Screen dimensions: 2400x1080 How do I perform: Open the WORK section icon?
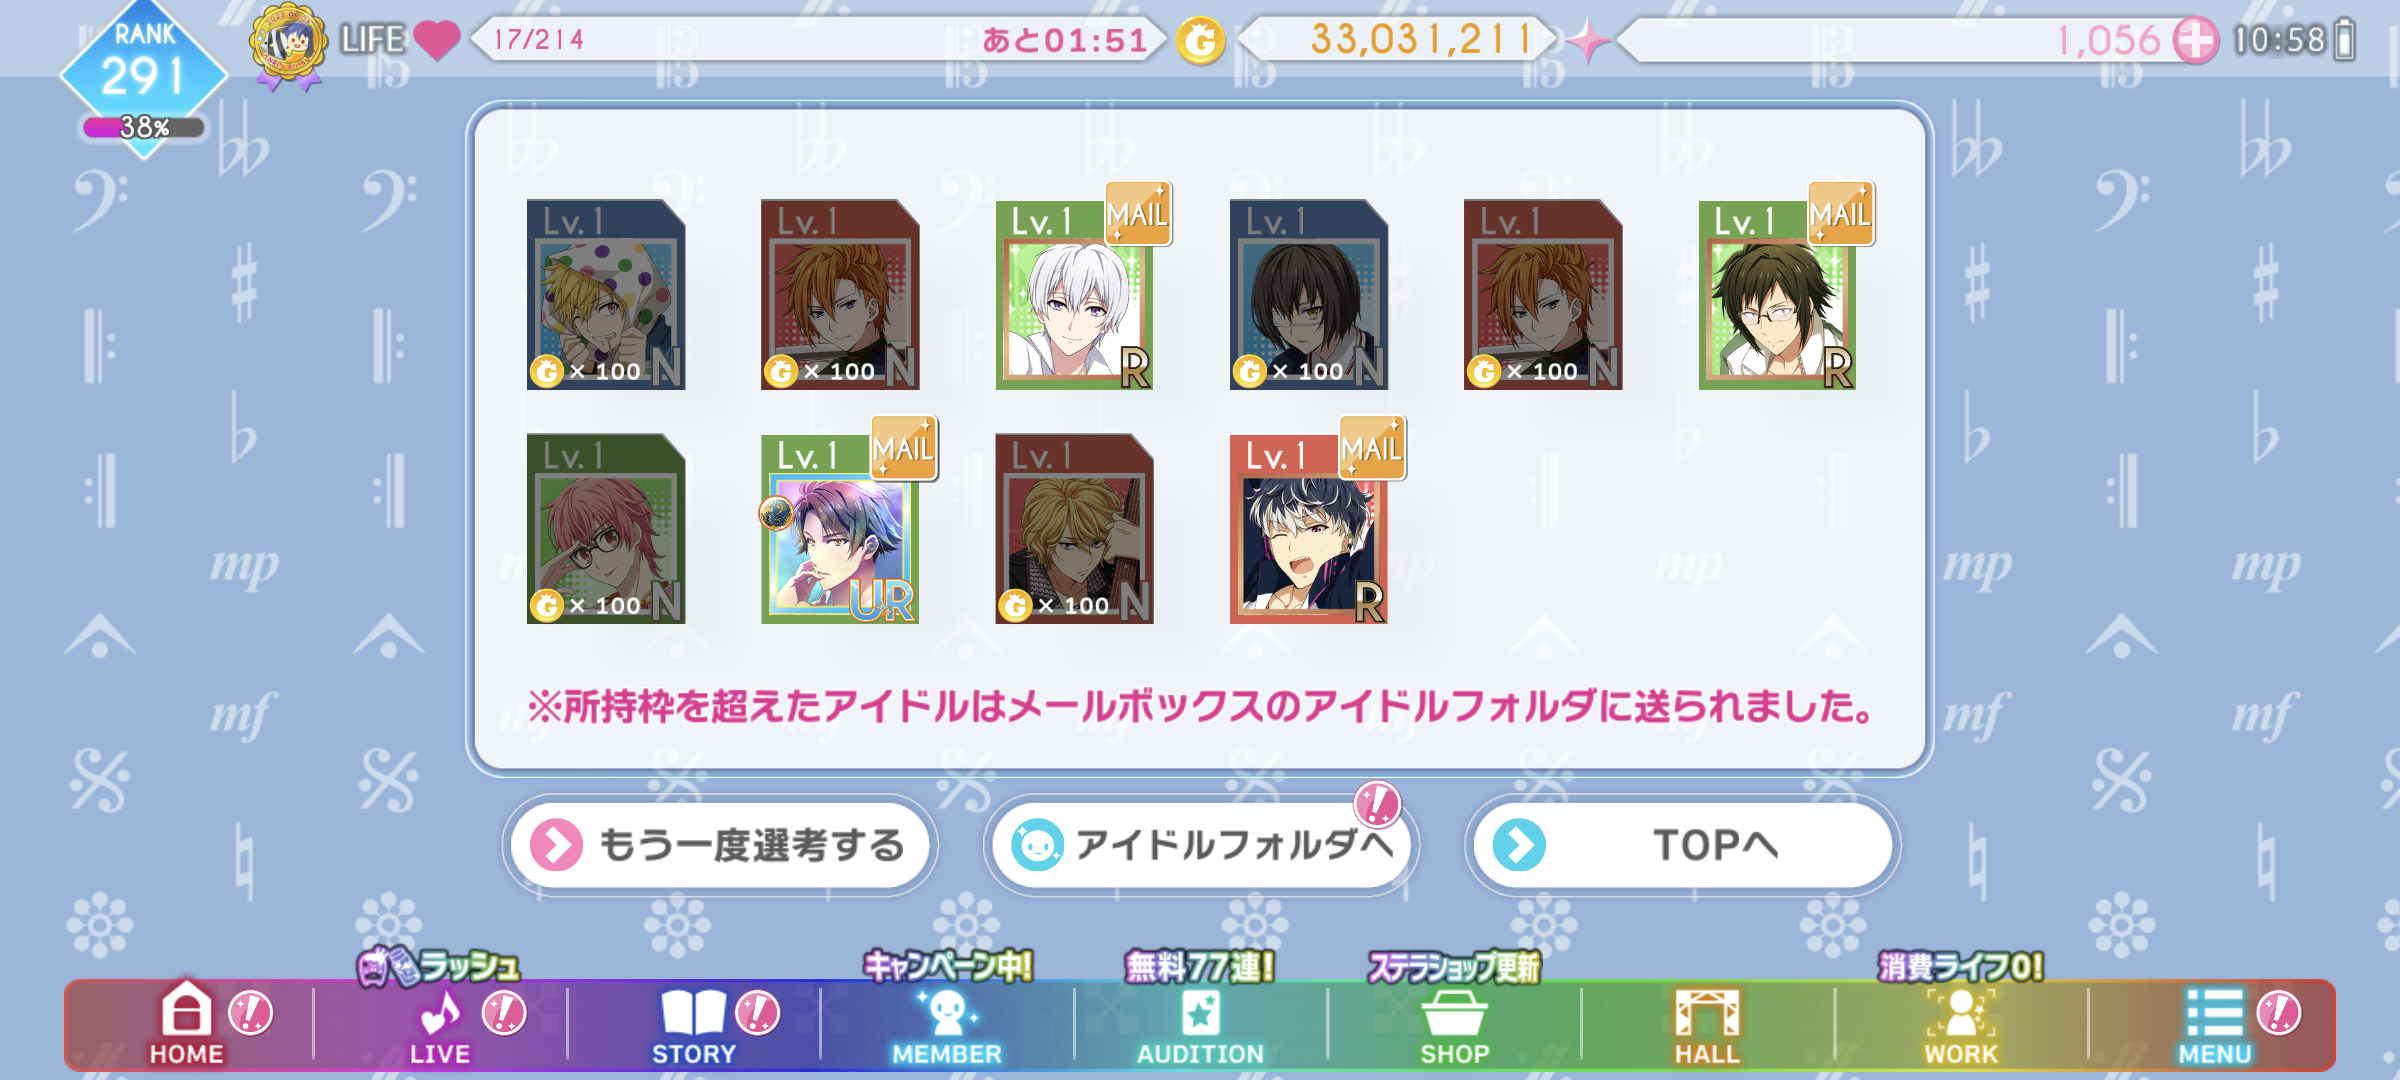[x=1960, y=1025]
